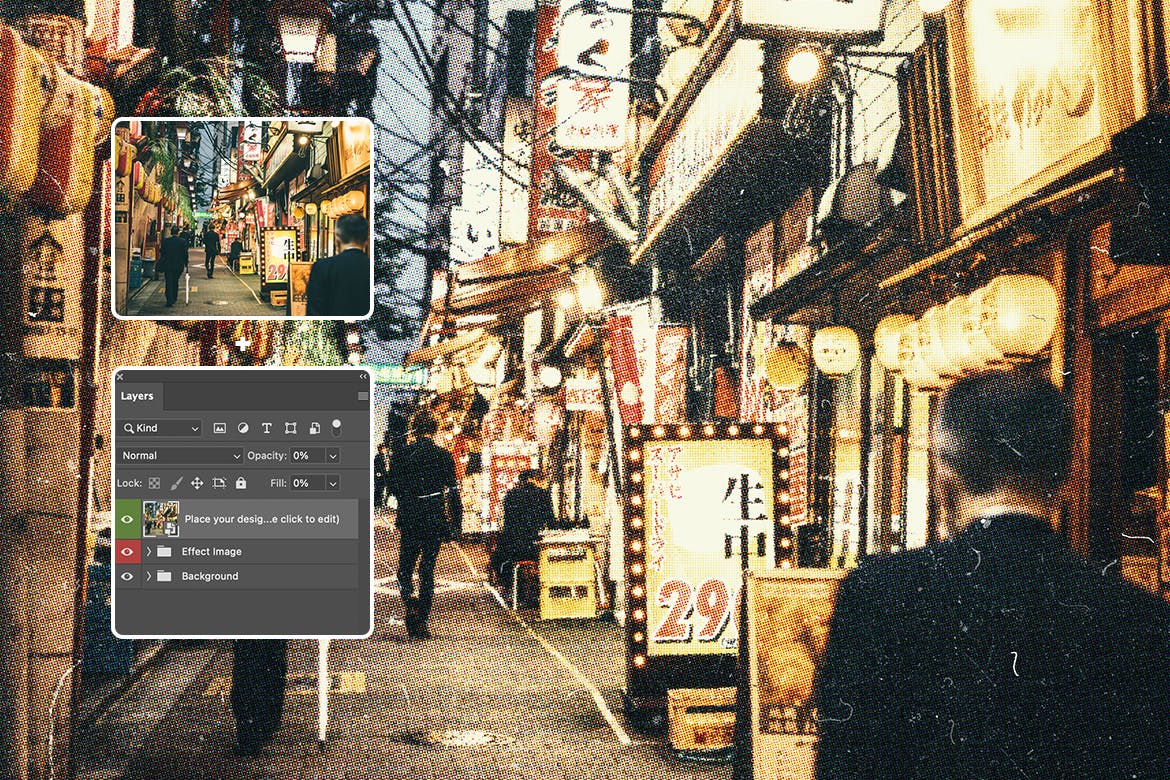The width and height of the screenshot is (1170, 780).
Task: Filter for pixel layers in Layers panel
Action: point(220,428)
